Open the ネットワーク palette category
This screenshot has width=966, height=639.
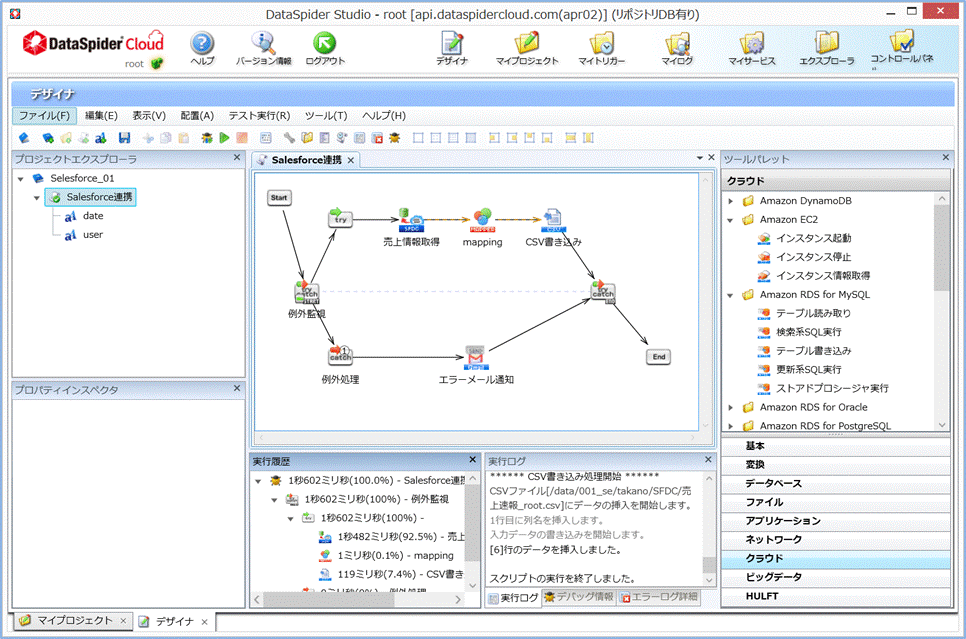point(835,539)
